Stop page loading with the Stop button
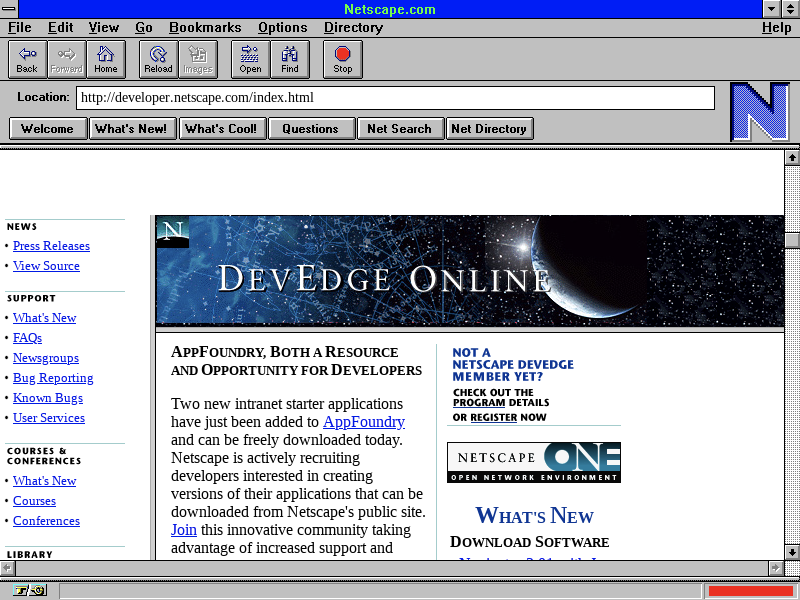 coord(343,59)
